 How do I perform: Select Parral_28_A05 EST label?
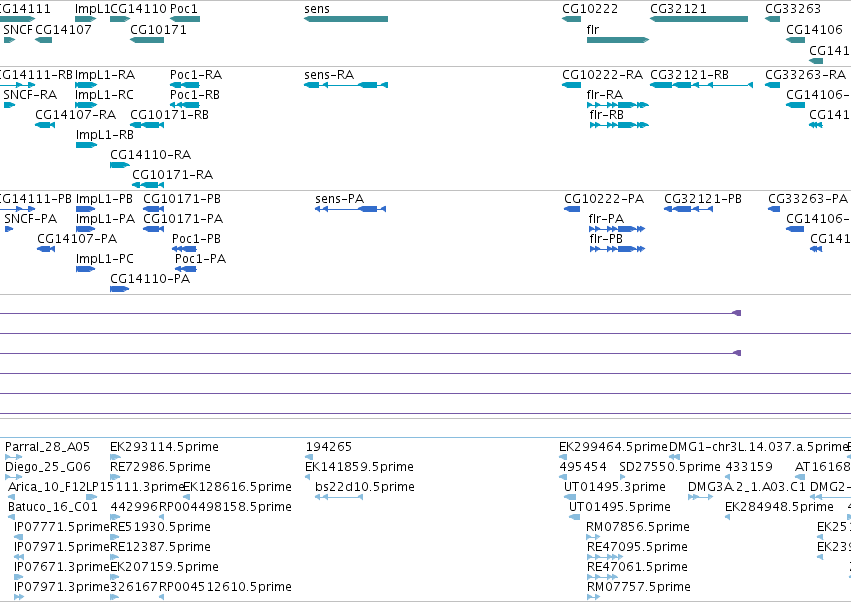coord(47,447)
